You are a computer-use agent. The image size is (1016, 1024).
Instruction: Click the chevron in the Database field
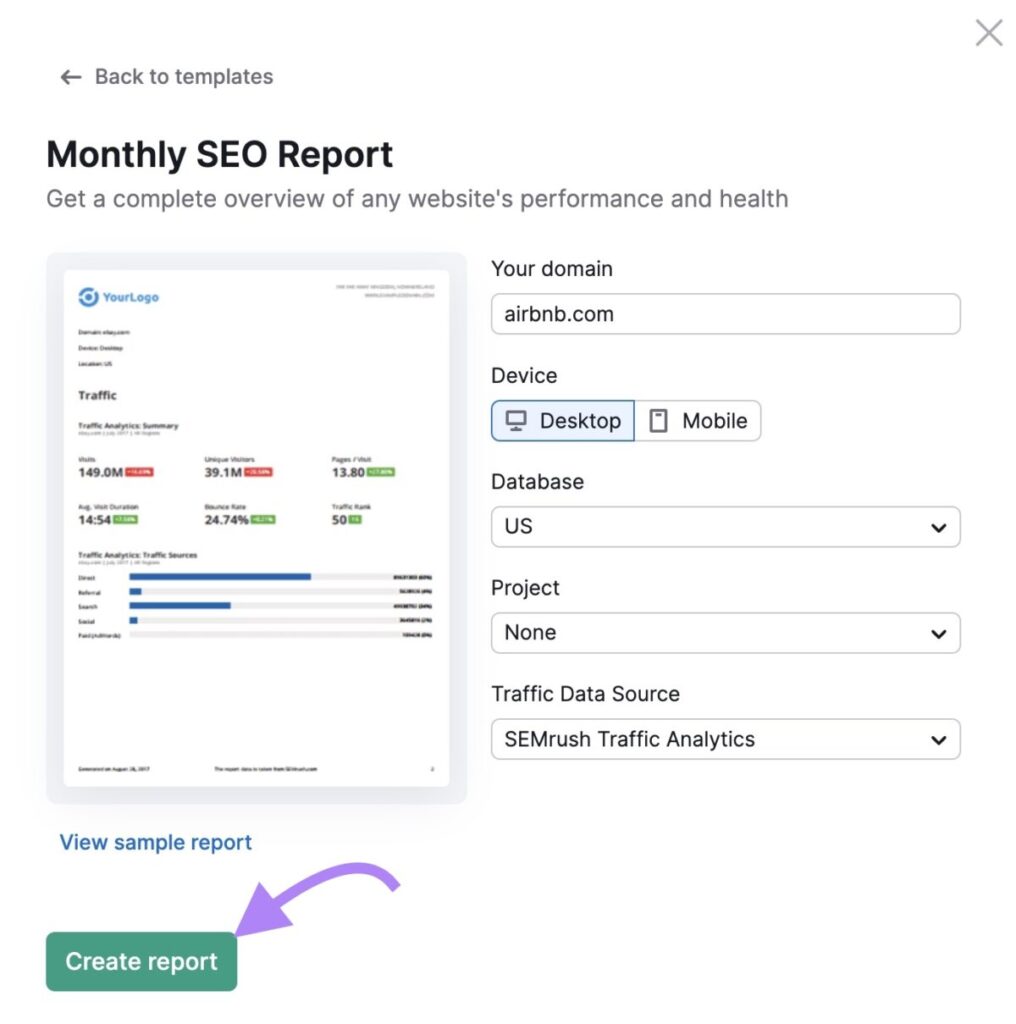point(938,527)
